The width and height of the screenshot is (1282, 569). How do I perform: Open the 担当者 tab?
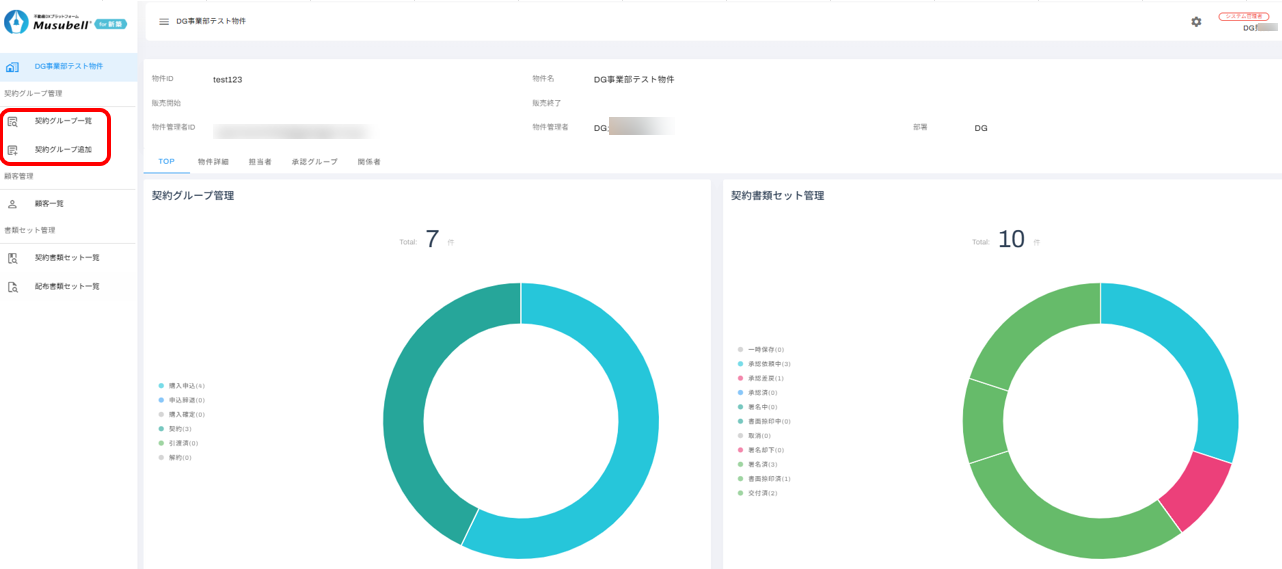point(260,161)
